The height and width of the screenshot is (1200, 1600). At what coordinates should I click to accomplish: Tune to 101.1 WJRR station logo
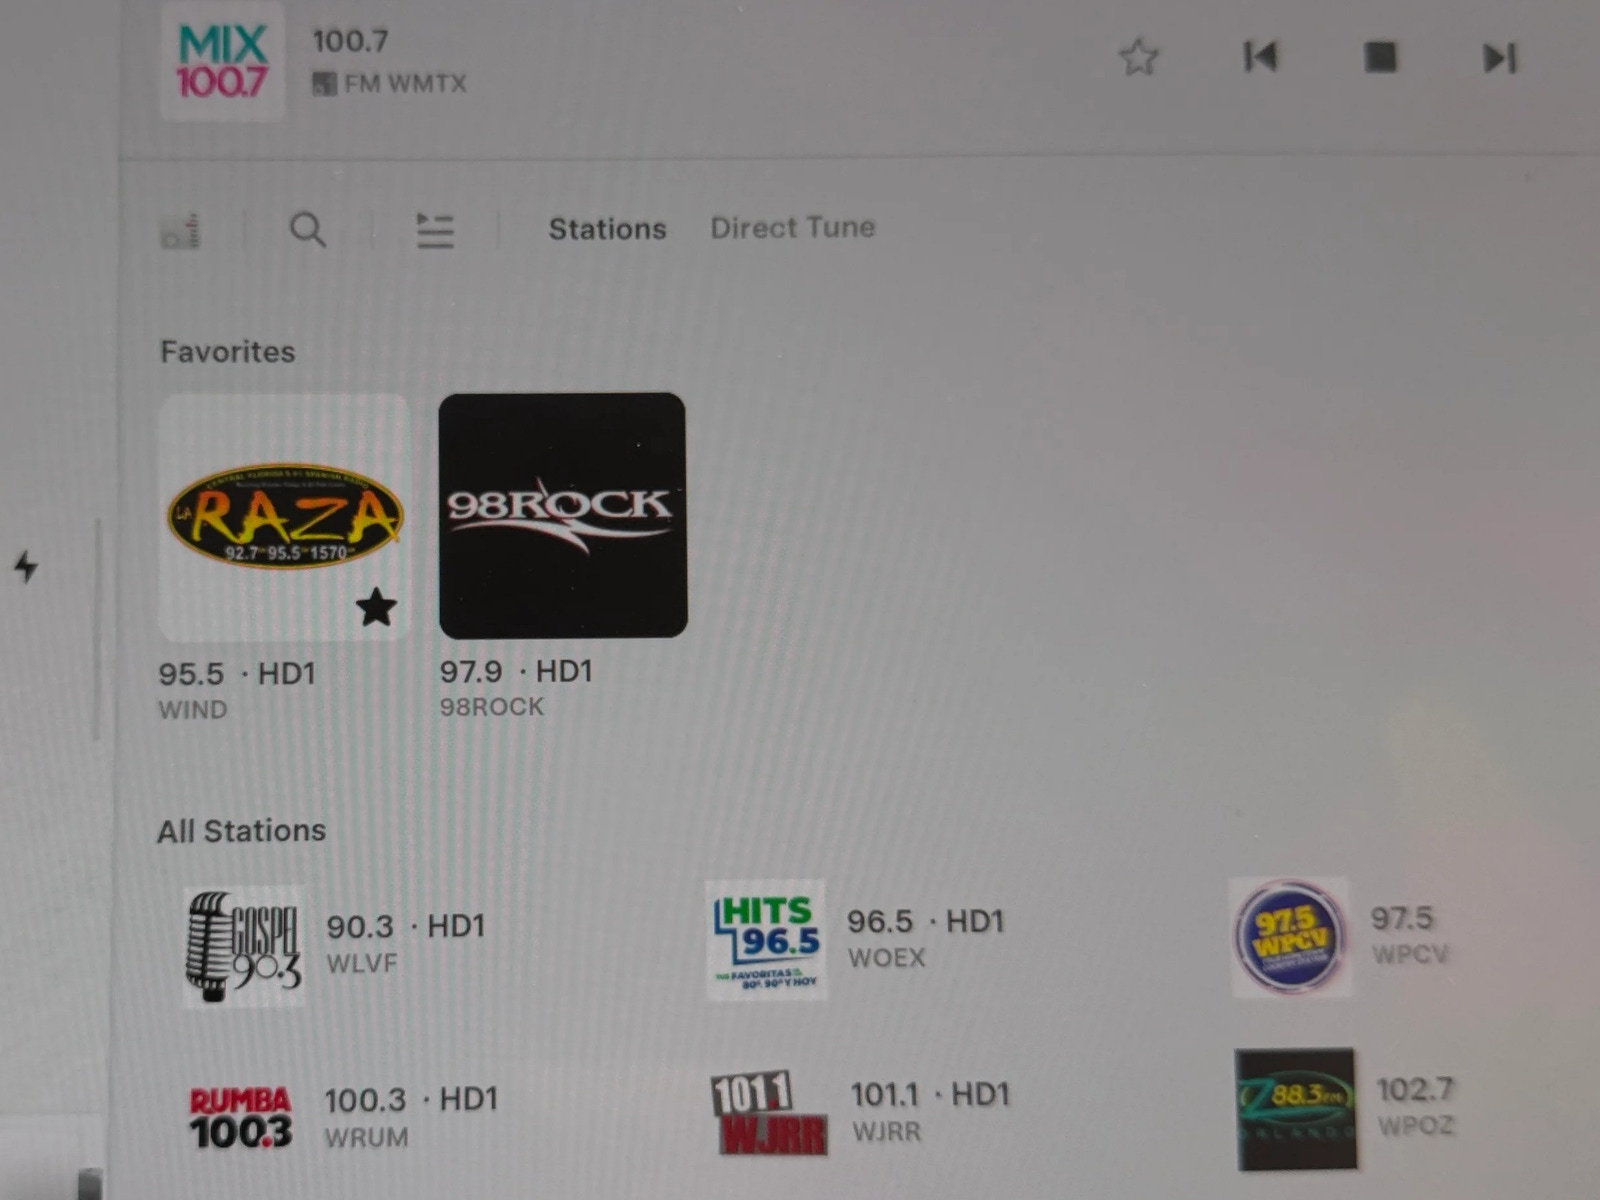[768, 1112]
